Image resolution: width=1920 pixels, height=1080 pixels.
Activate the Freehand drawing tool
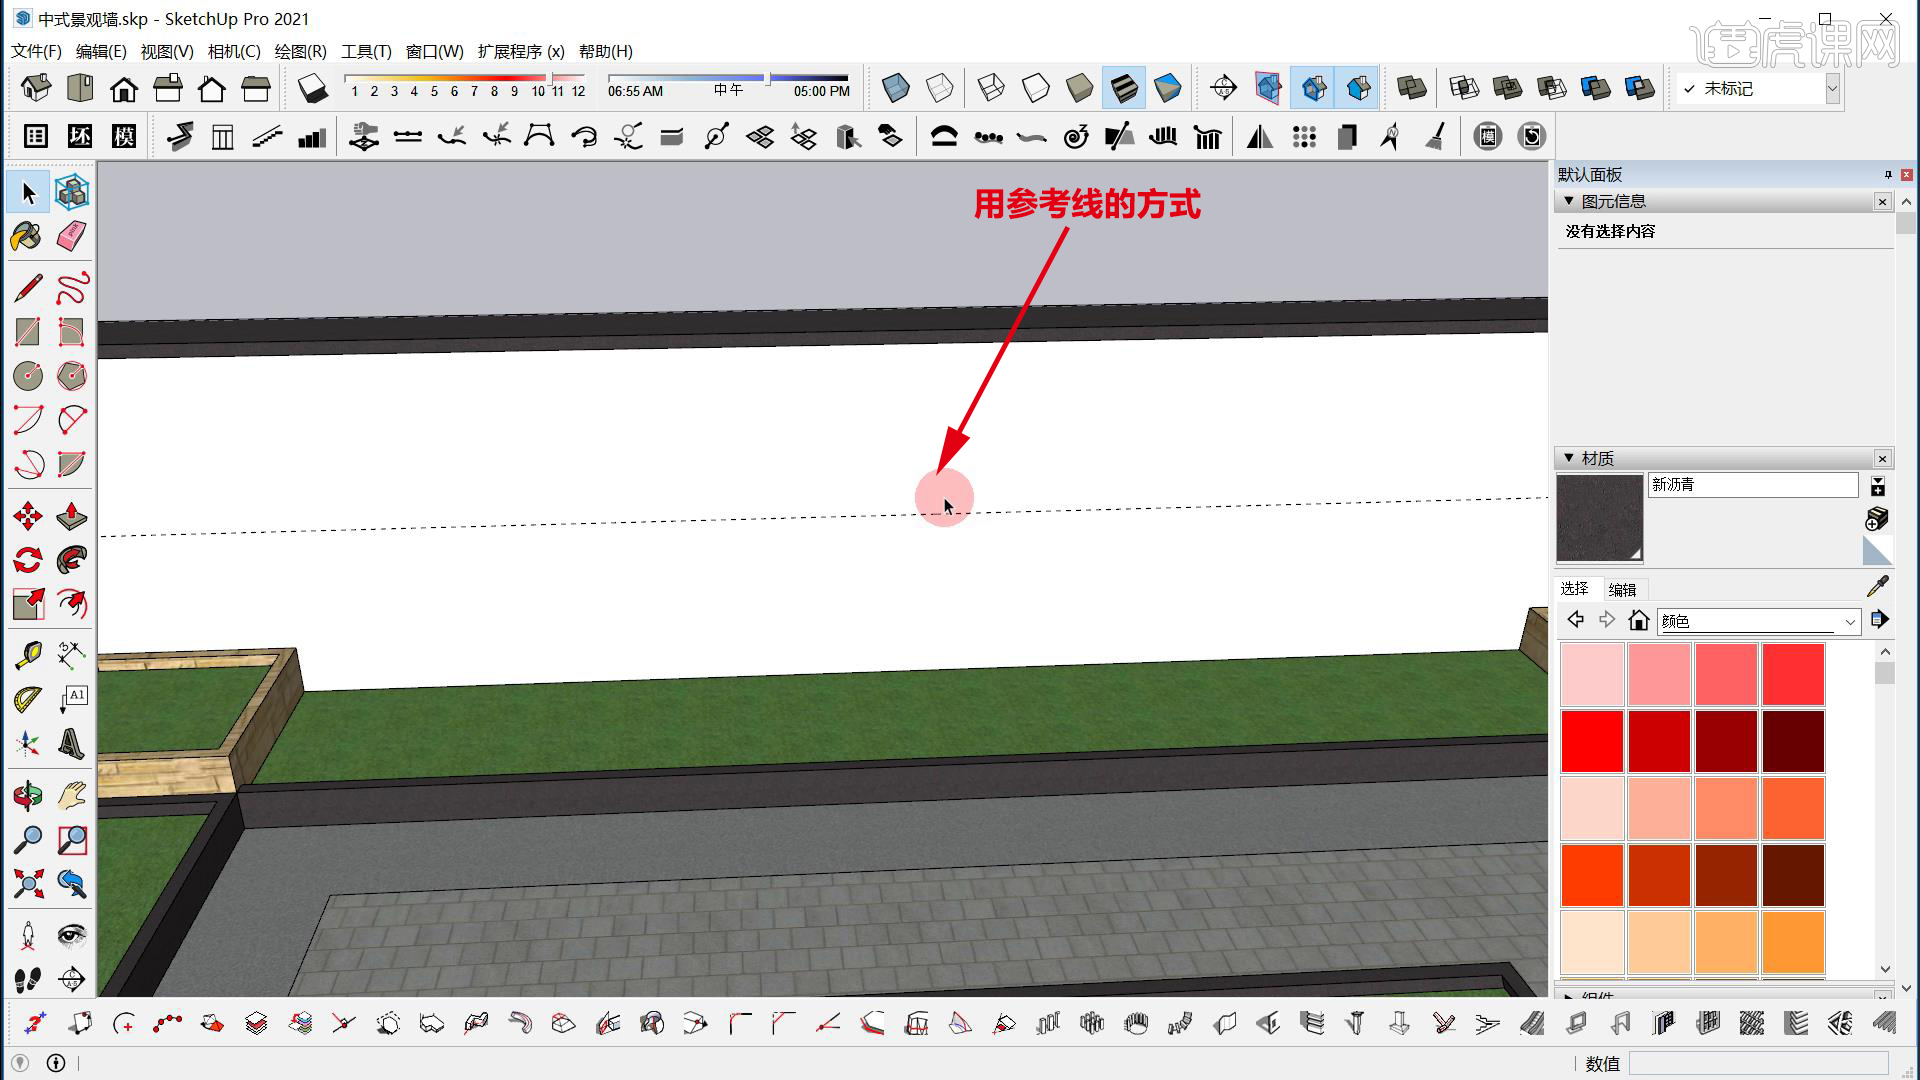tap(72, 288)
